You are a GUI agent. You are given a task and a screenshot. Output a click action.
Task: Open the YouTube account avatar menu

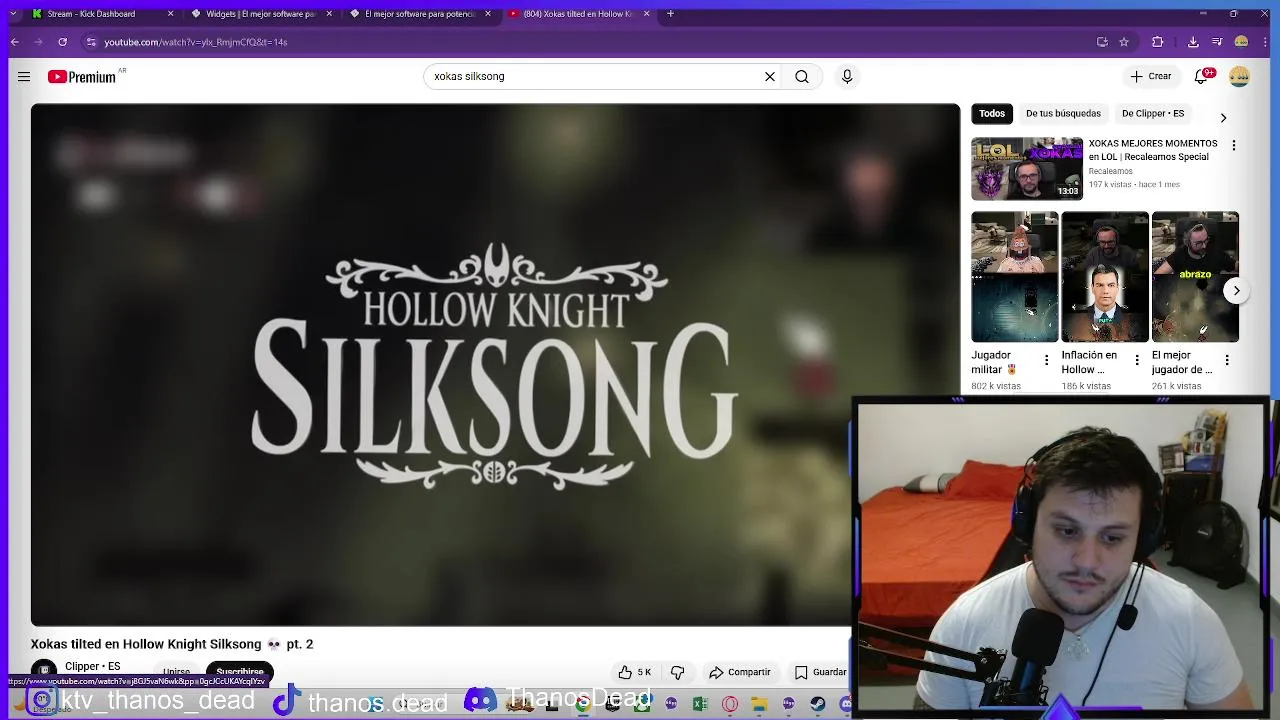(1239, 76)
